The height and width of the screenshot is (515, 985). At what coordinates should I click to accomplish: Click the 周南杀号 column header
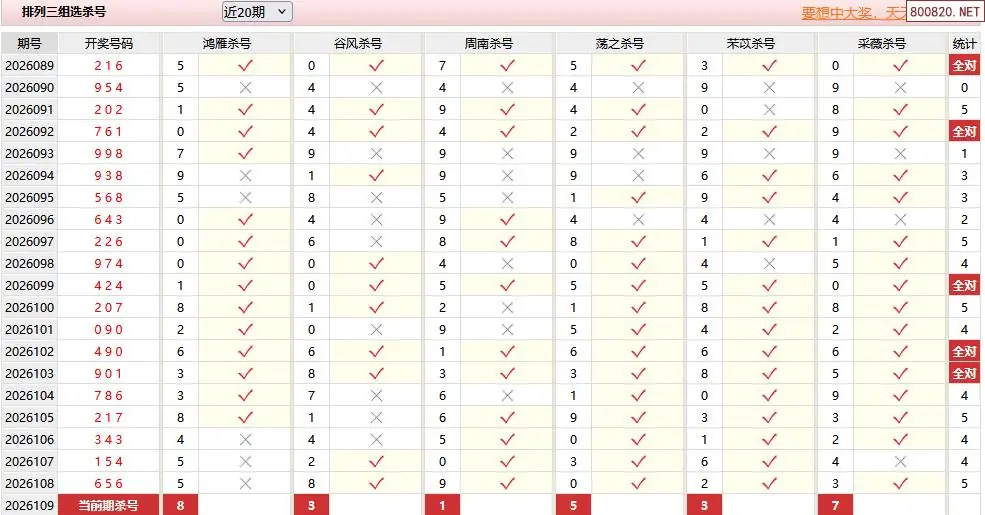[x=488, y=44]
